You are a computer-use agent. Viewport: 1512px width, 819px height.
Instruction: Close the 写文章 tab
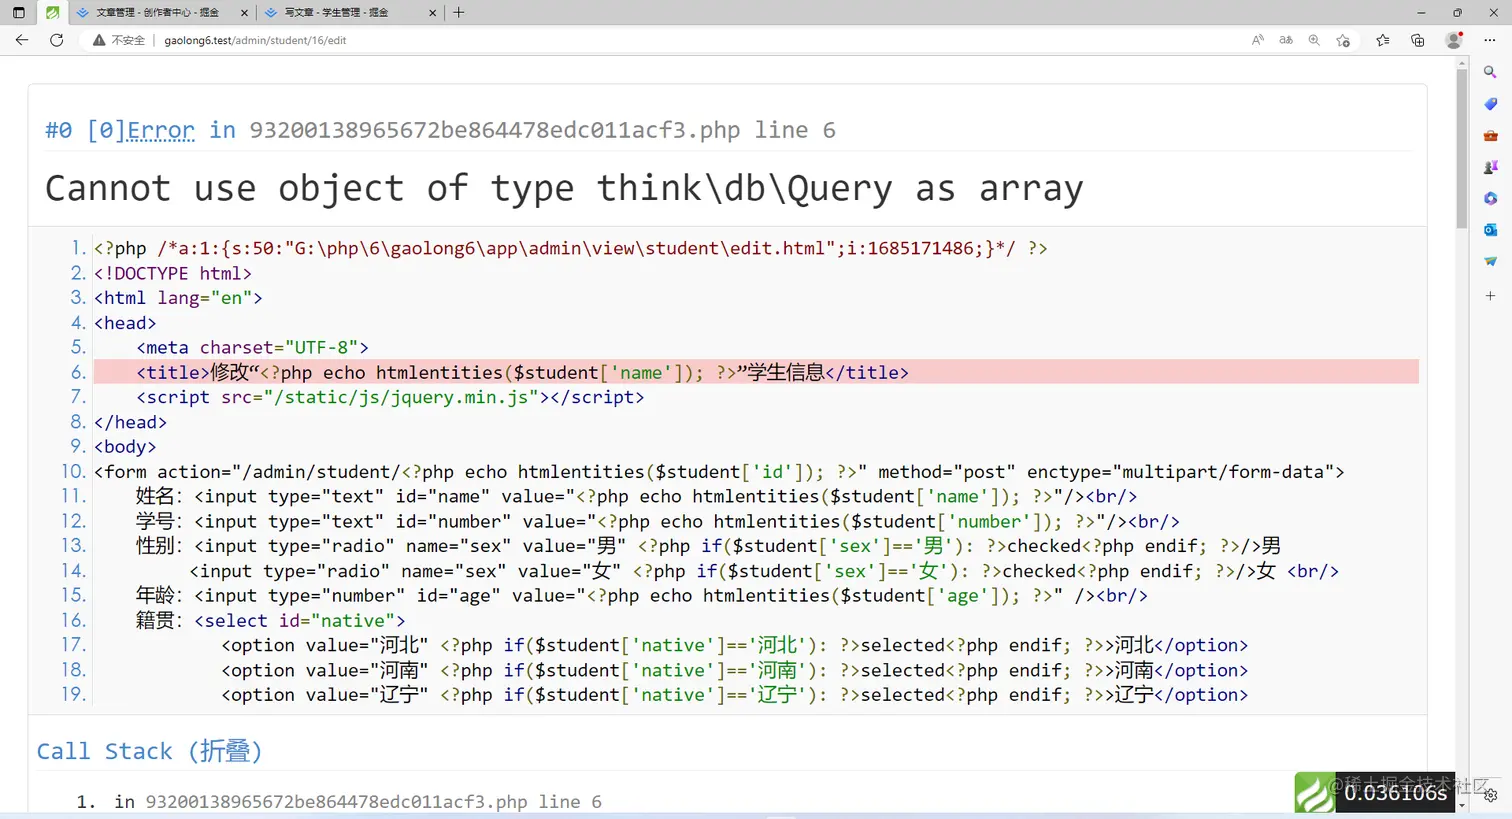point(432,13)
